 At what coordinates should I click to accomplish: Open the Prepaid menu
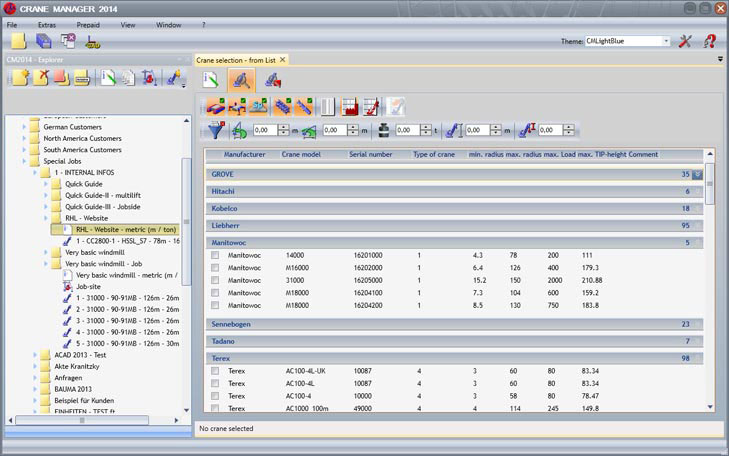tap(88, 25)
